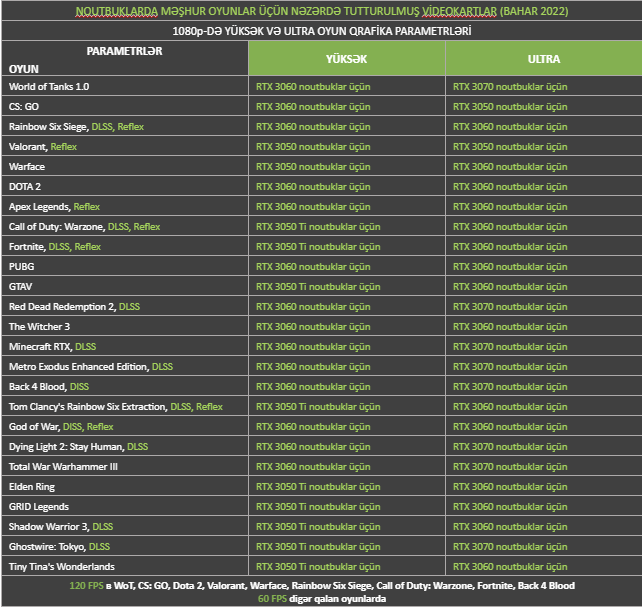Click the 'Valorant' game name
This screenshot has width=642, height=607.
tap(27, 147)
